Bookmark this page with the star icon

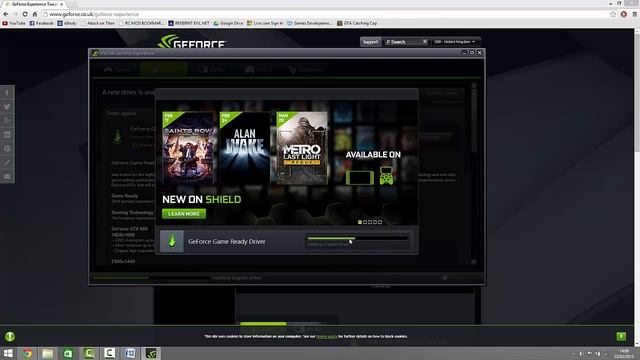613,14
